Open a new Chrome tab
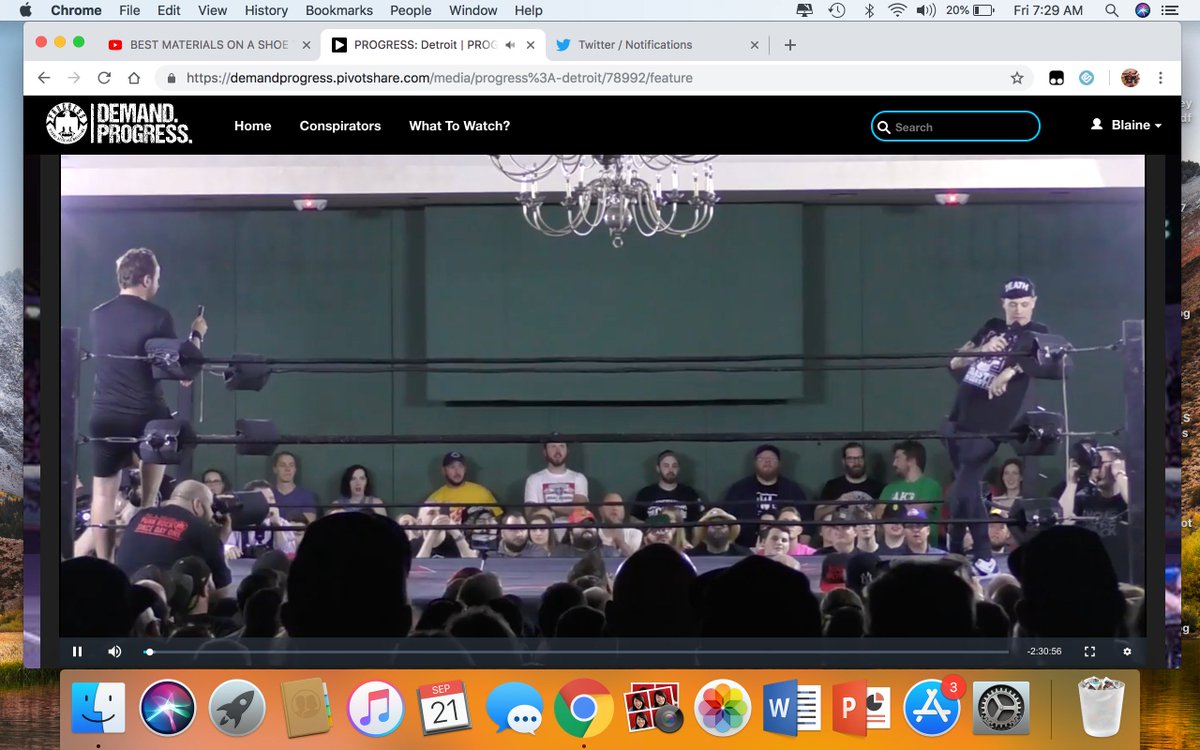 point(790,45)
